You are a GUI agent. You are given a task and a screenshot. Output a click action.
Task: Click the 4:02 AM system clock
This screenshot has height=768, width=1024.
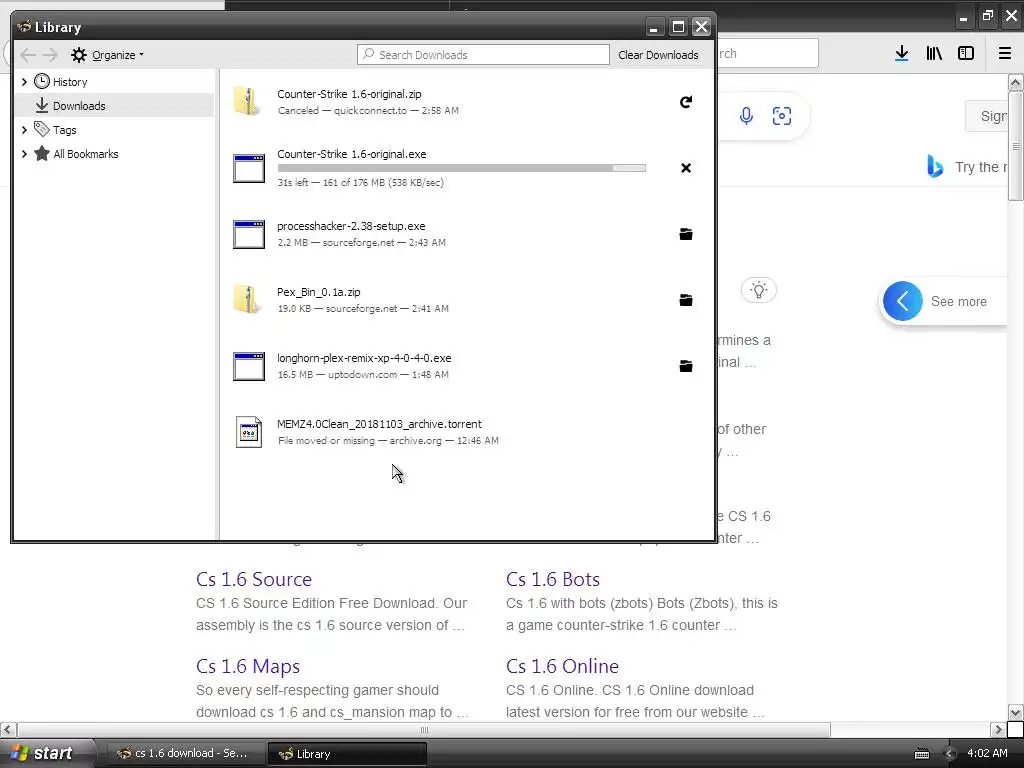(987, 753)
